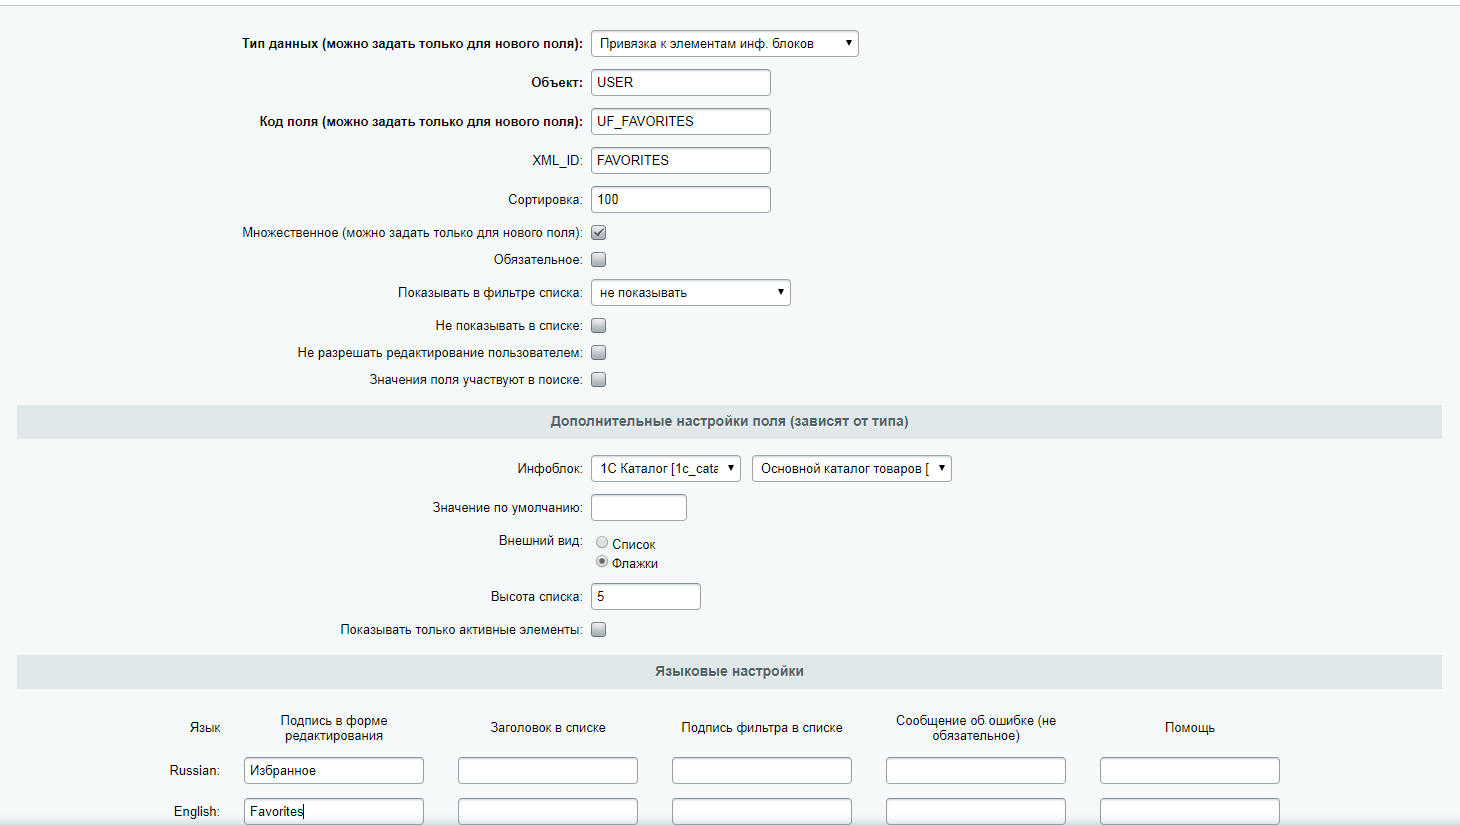Click the Высота списка field
Image resolution: width=1460 pixels, height=826 pixels.
pyautogui.click(x=645, y=597)
